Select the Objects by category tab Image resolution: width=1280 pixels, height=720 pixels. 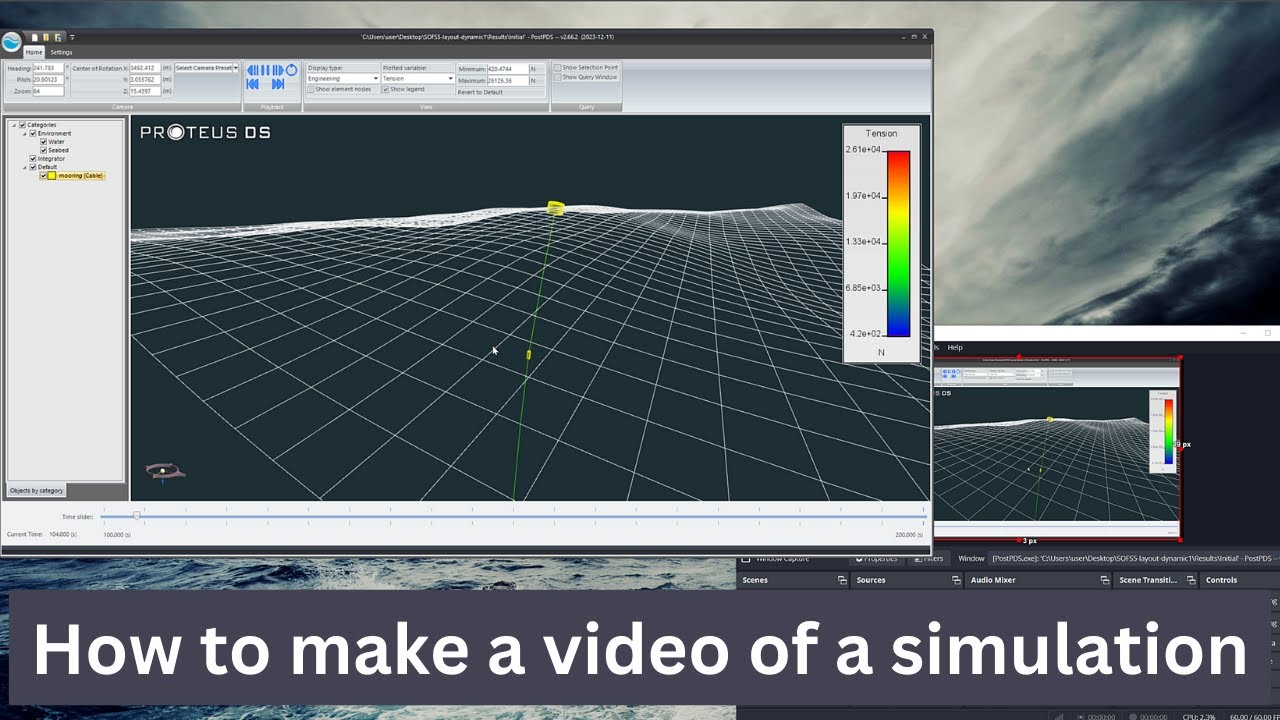36,490
